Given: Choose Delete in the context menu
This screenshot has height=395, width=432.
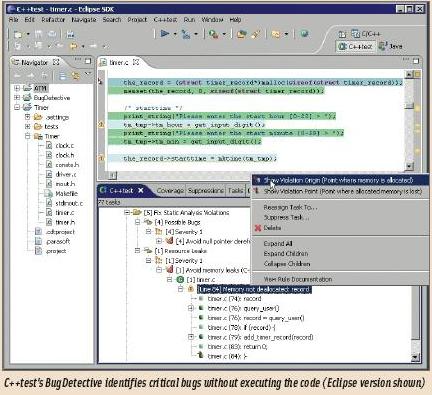Looking at the screenshot, I should [x=272, y=228].
